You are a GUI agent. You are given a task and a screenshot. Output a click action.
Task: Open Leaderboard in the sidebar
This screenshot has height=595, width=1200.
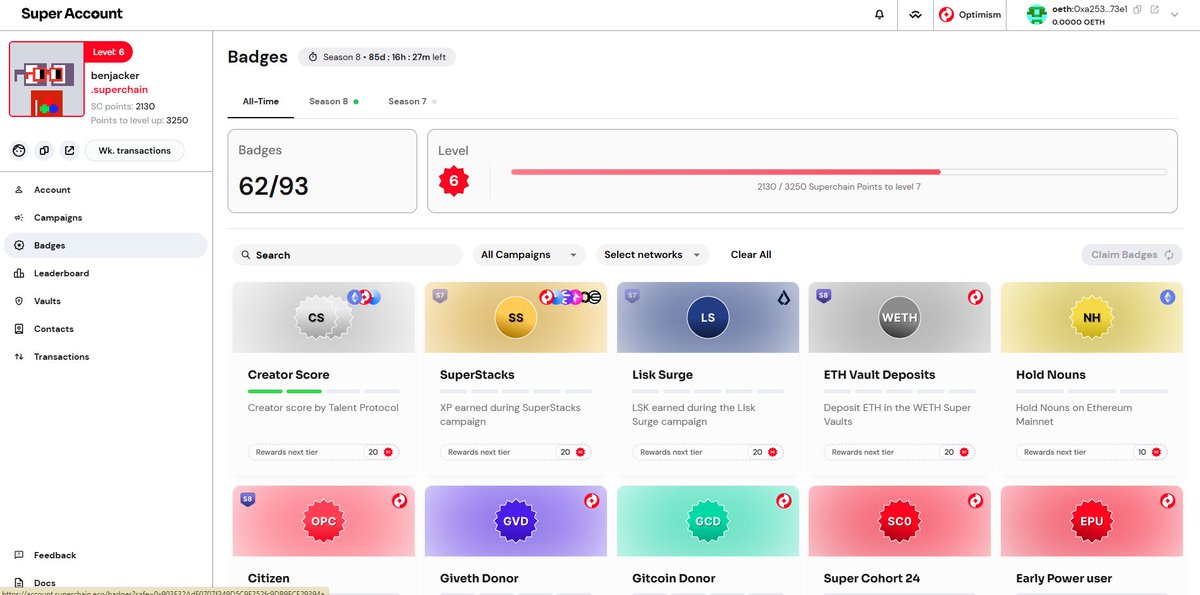[x=105, y=273]
